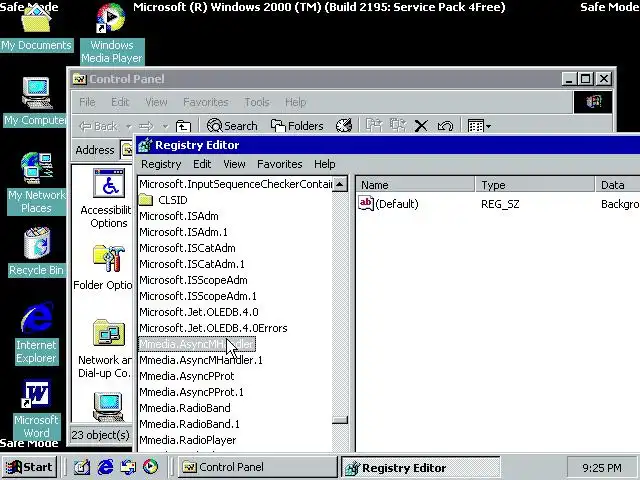Open the Start menu

click(x=29, y=467)
